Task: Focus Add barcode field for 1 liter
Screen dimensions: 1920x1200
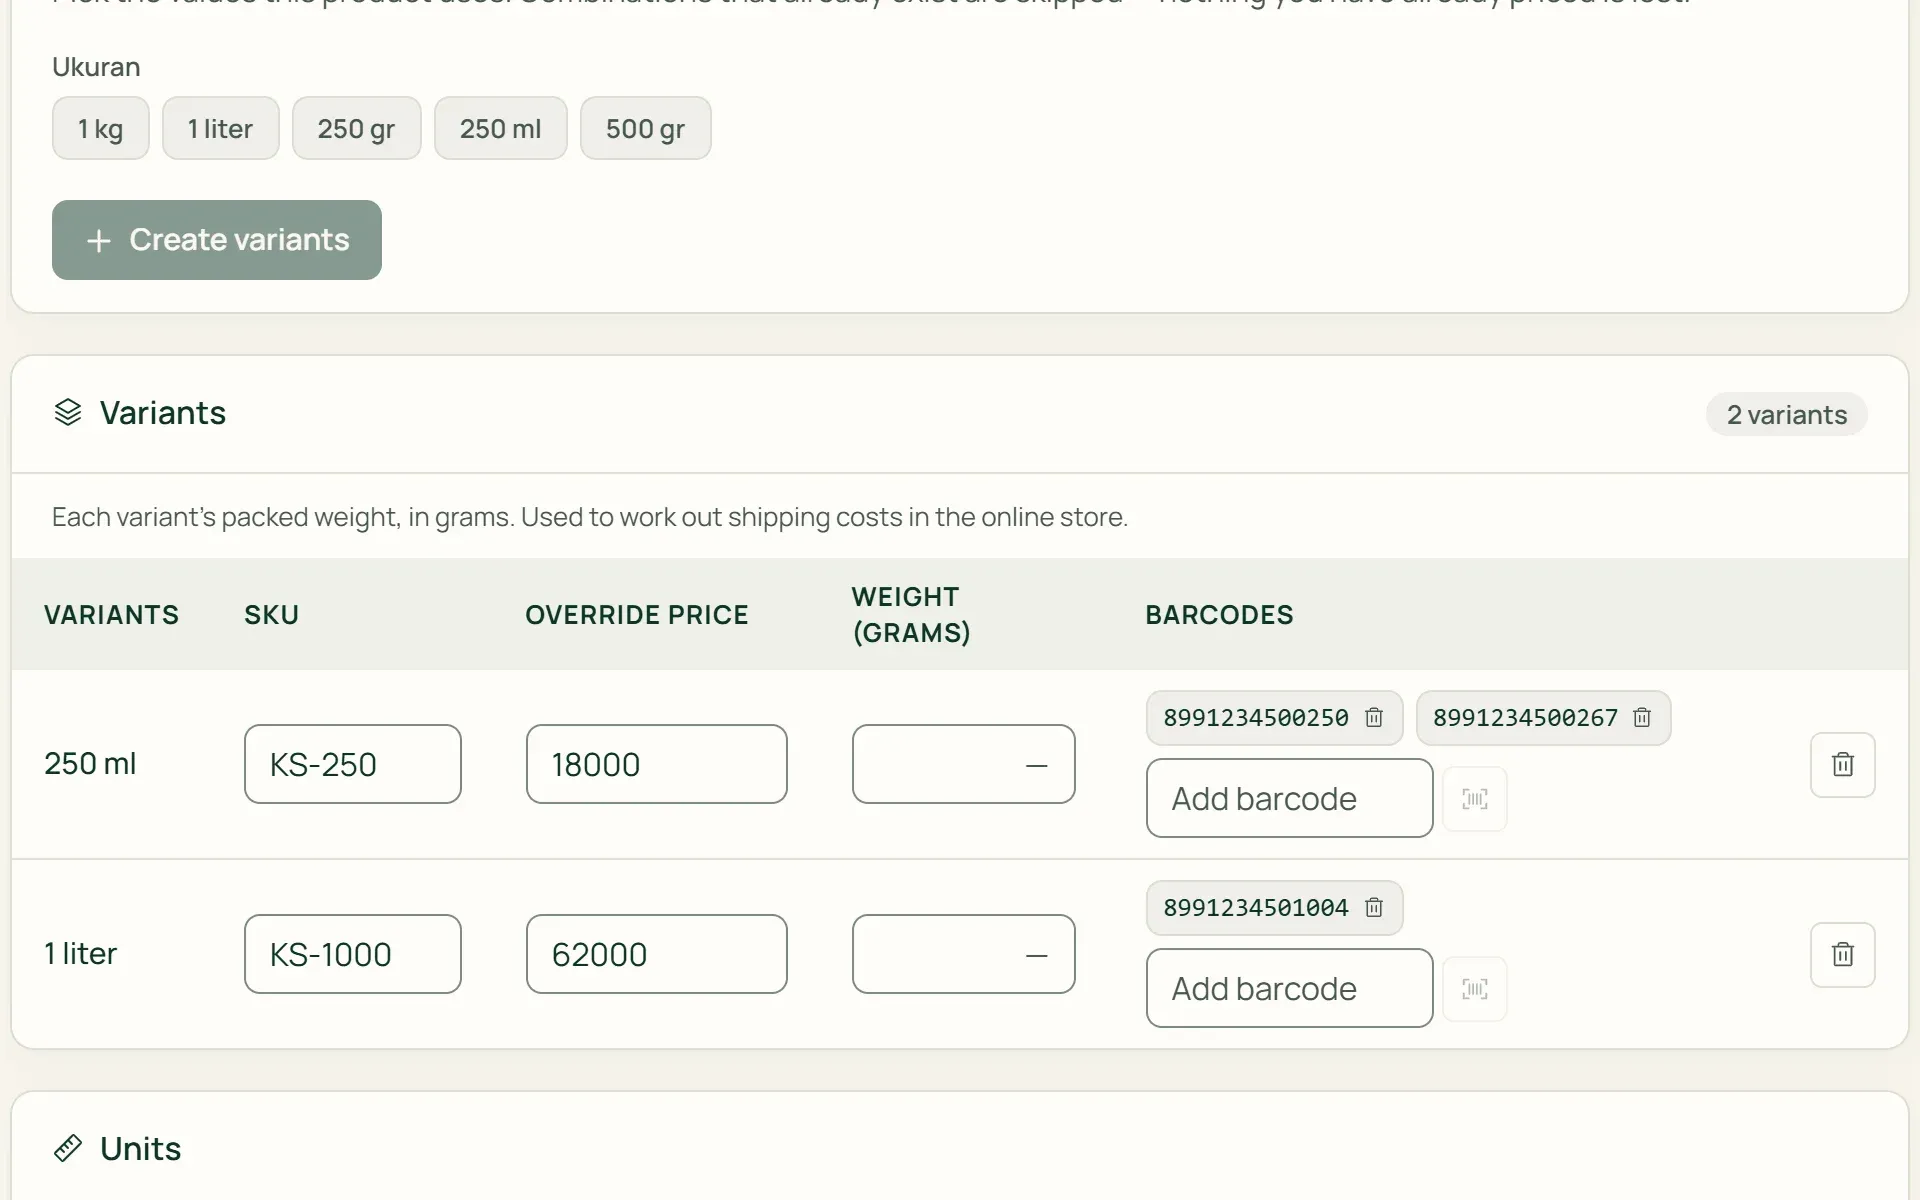Action: [x=1290, y=988]
